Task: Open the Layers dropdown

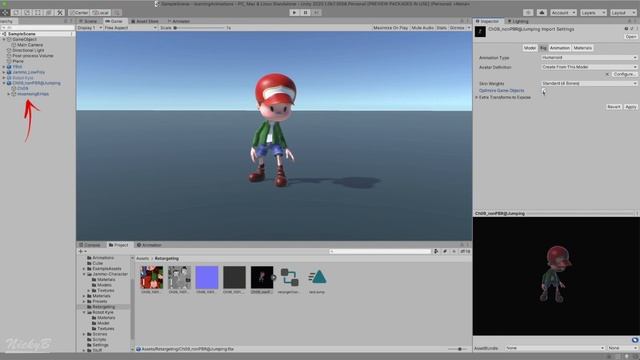Action: (592, 13)
